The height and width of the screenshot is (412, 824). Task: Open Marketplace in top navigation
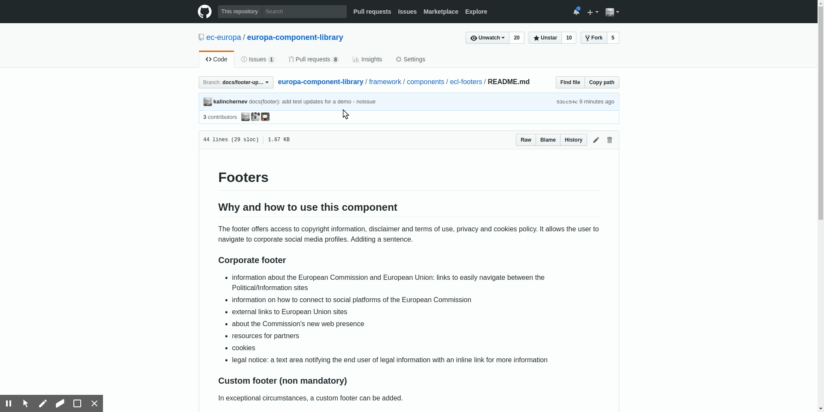(441, 12)
